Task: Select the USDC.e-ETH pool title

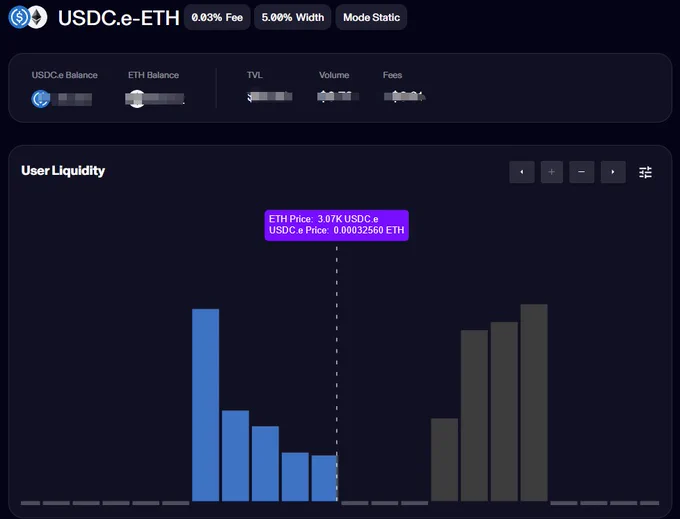Action: tap(119, 18)
